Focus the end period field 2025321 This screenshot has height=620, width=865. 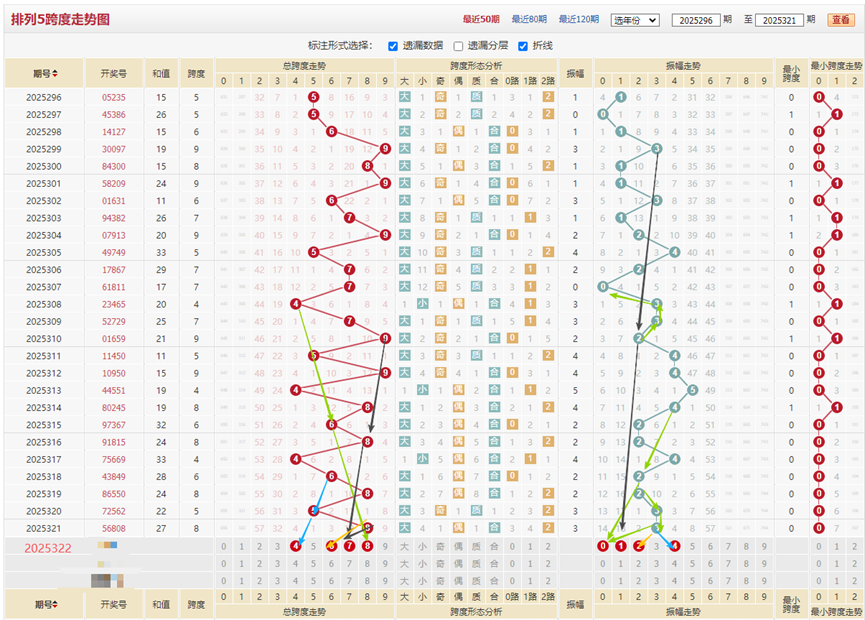(x=779, y=20)
